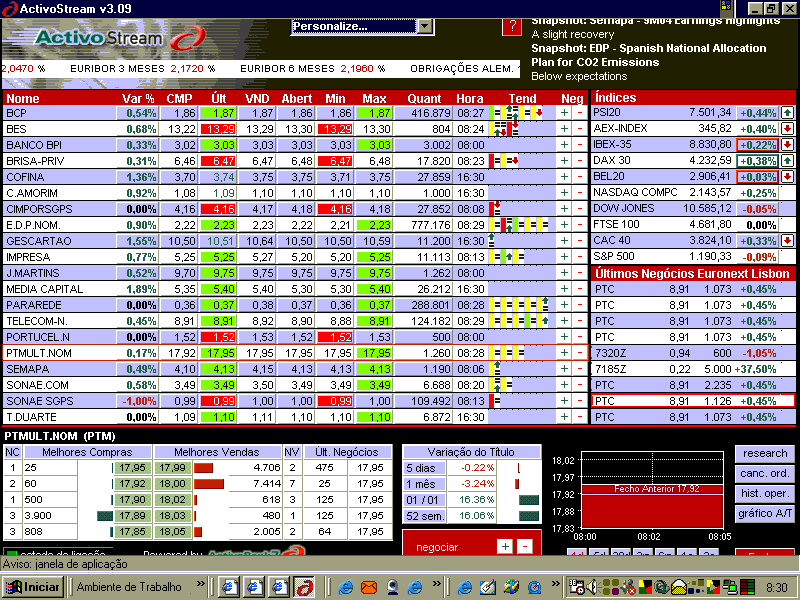This screenshot has height=600, width=800.
Task: Sort by the Quant column header
Action: 424,98
